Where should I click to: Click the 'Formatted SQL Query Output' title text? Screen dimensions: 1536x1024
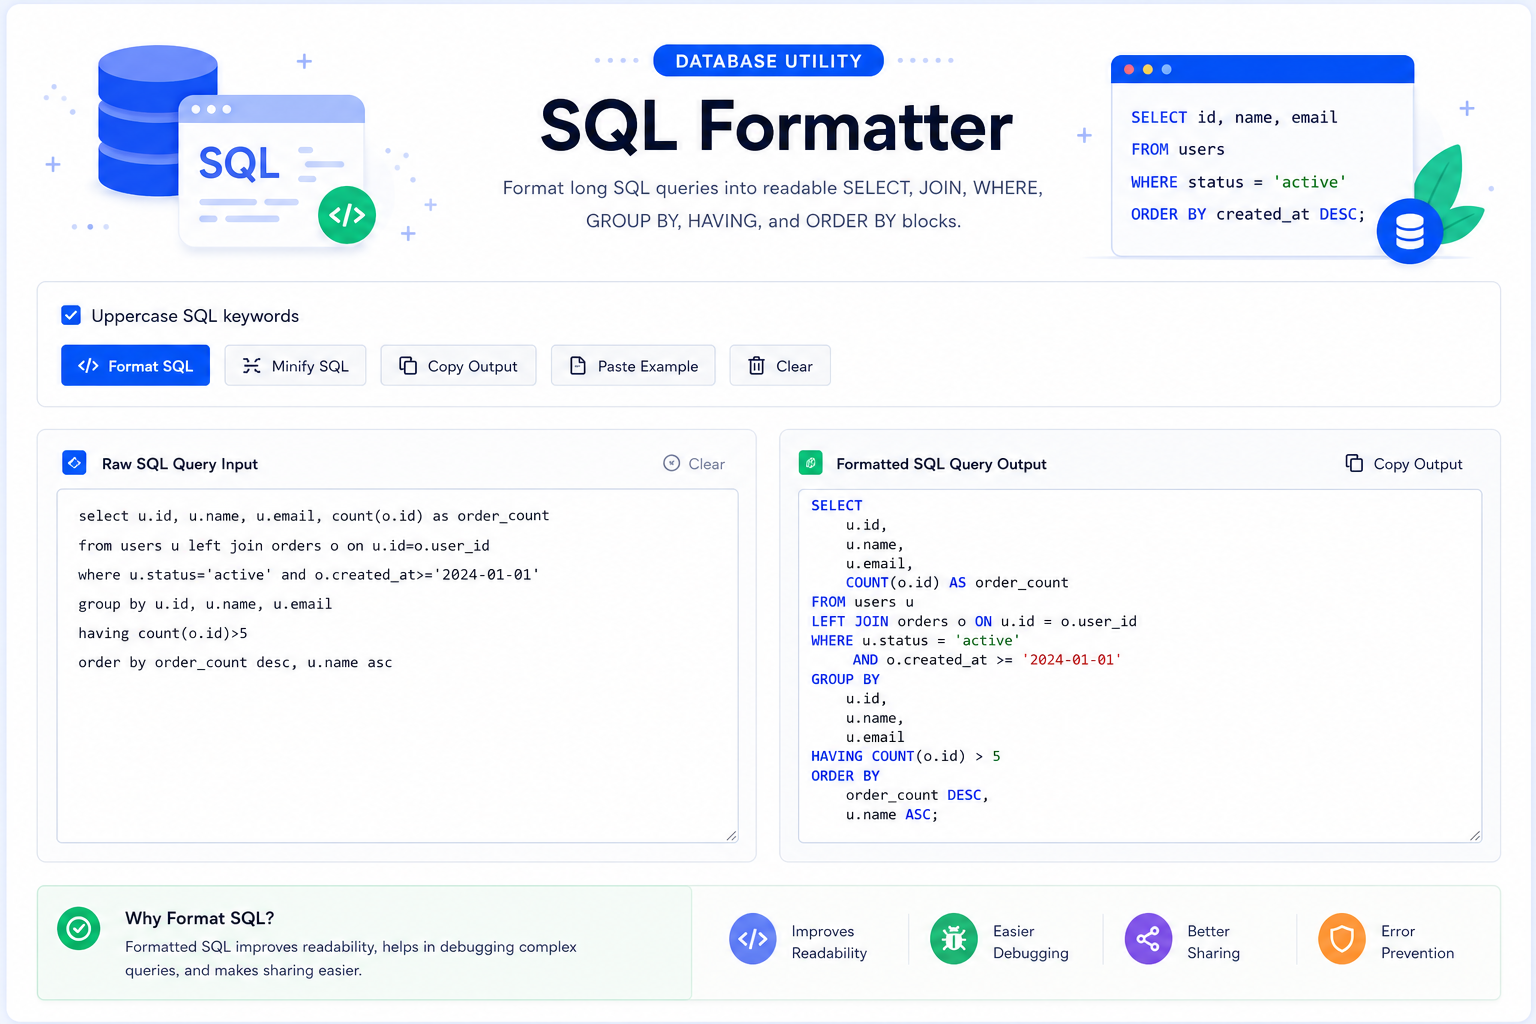pyautogui.click(x=941, y=464)
